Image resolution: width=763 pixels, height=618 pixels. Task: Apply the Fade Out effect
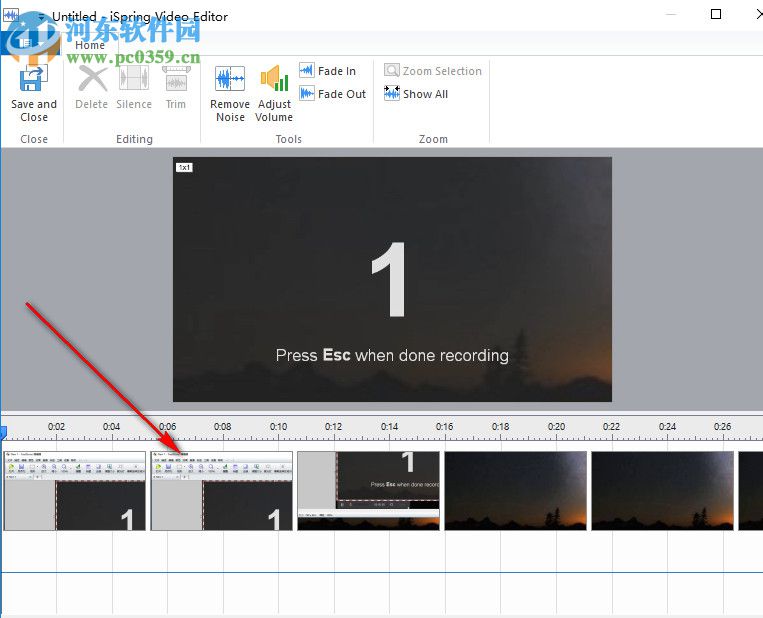pos(332,94)
